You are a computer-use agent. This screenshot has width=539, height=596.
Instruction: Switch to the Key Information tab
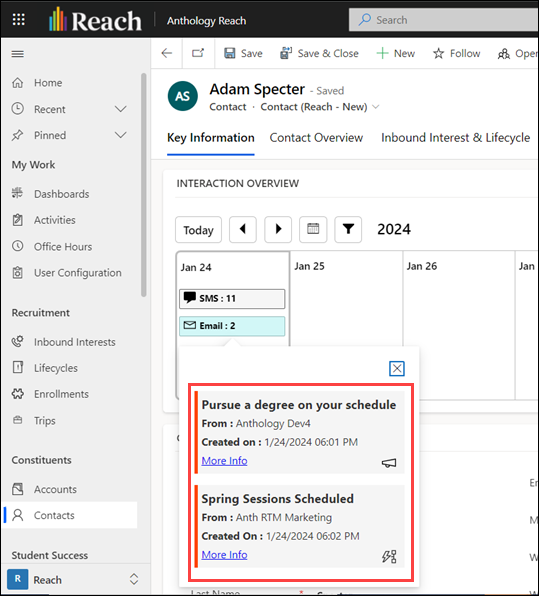pos(211,138)
